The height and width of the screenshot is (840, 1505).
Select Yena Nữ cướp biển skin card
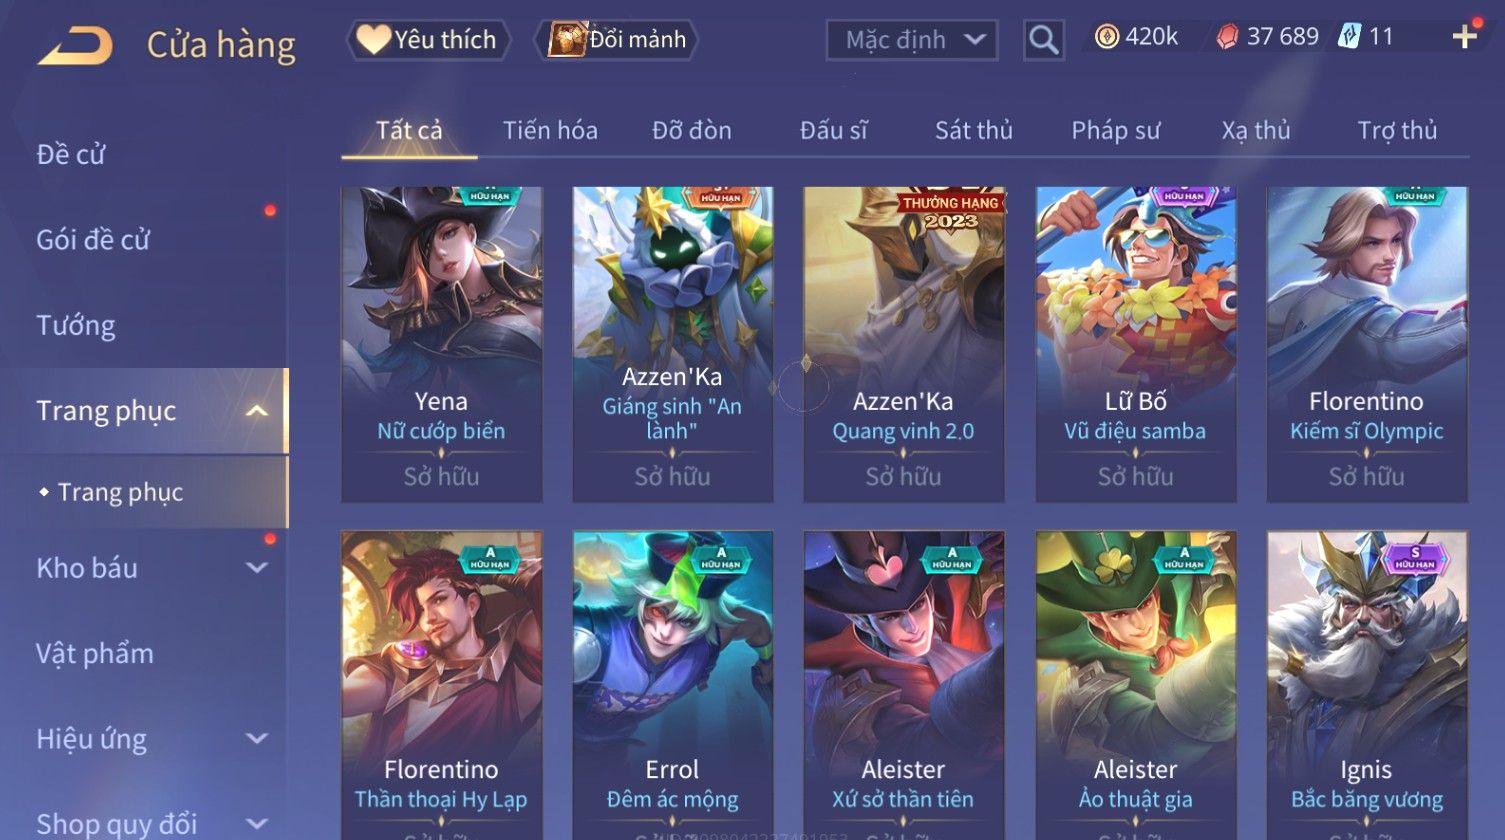pos(441,344)
